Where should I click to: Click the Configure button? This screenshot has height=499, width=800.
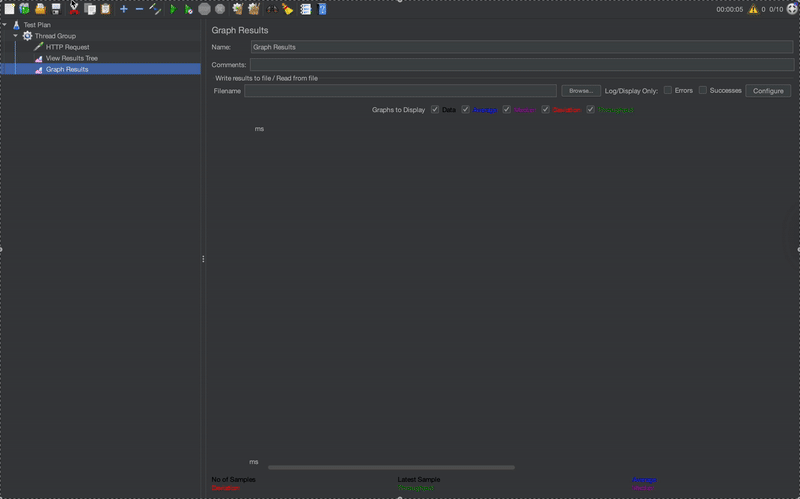tap(768, 91)
